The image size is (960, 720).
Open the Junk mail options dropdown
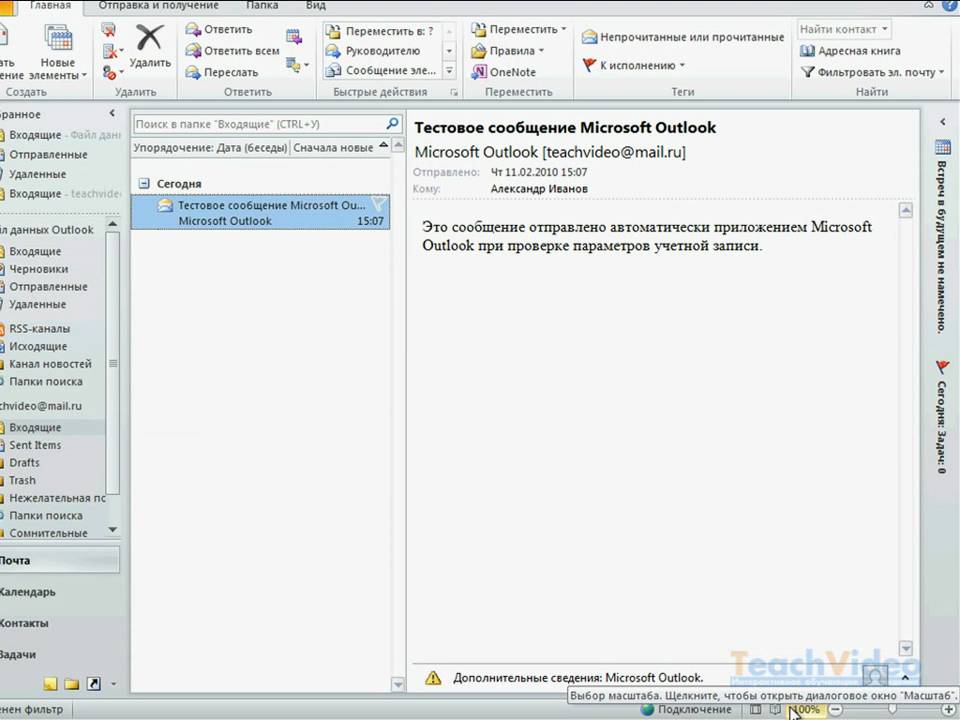point(113,73)
